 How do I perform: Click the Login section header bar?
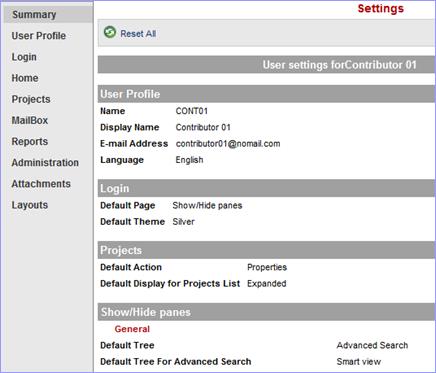pos(266,188)
